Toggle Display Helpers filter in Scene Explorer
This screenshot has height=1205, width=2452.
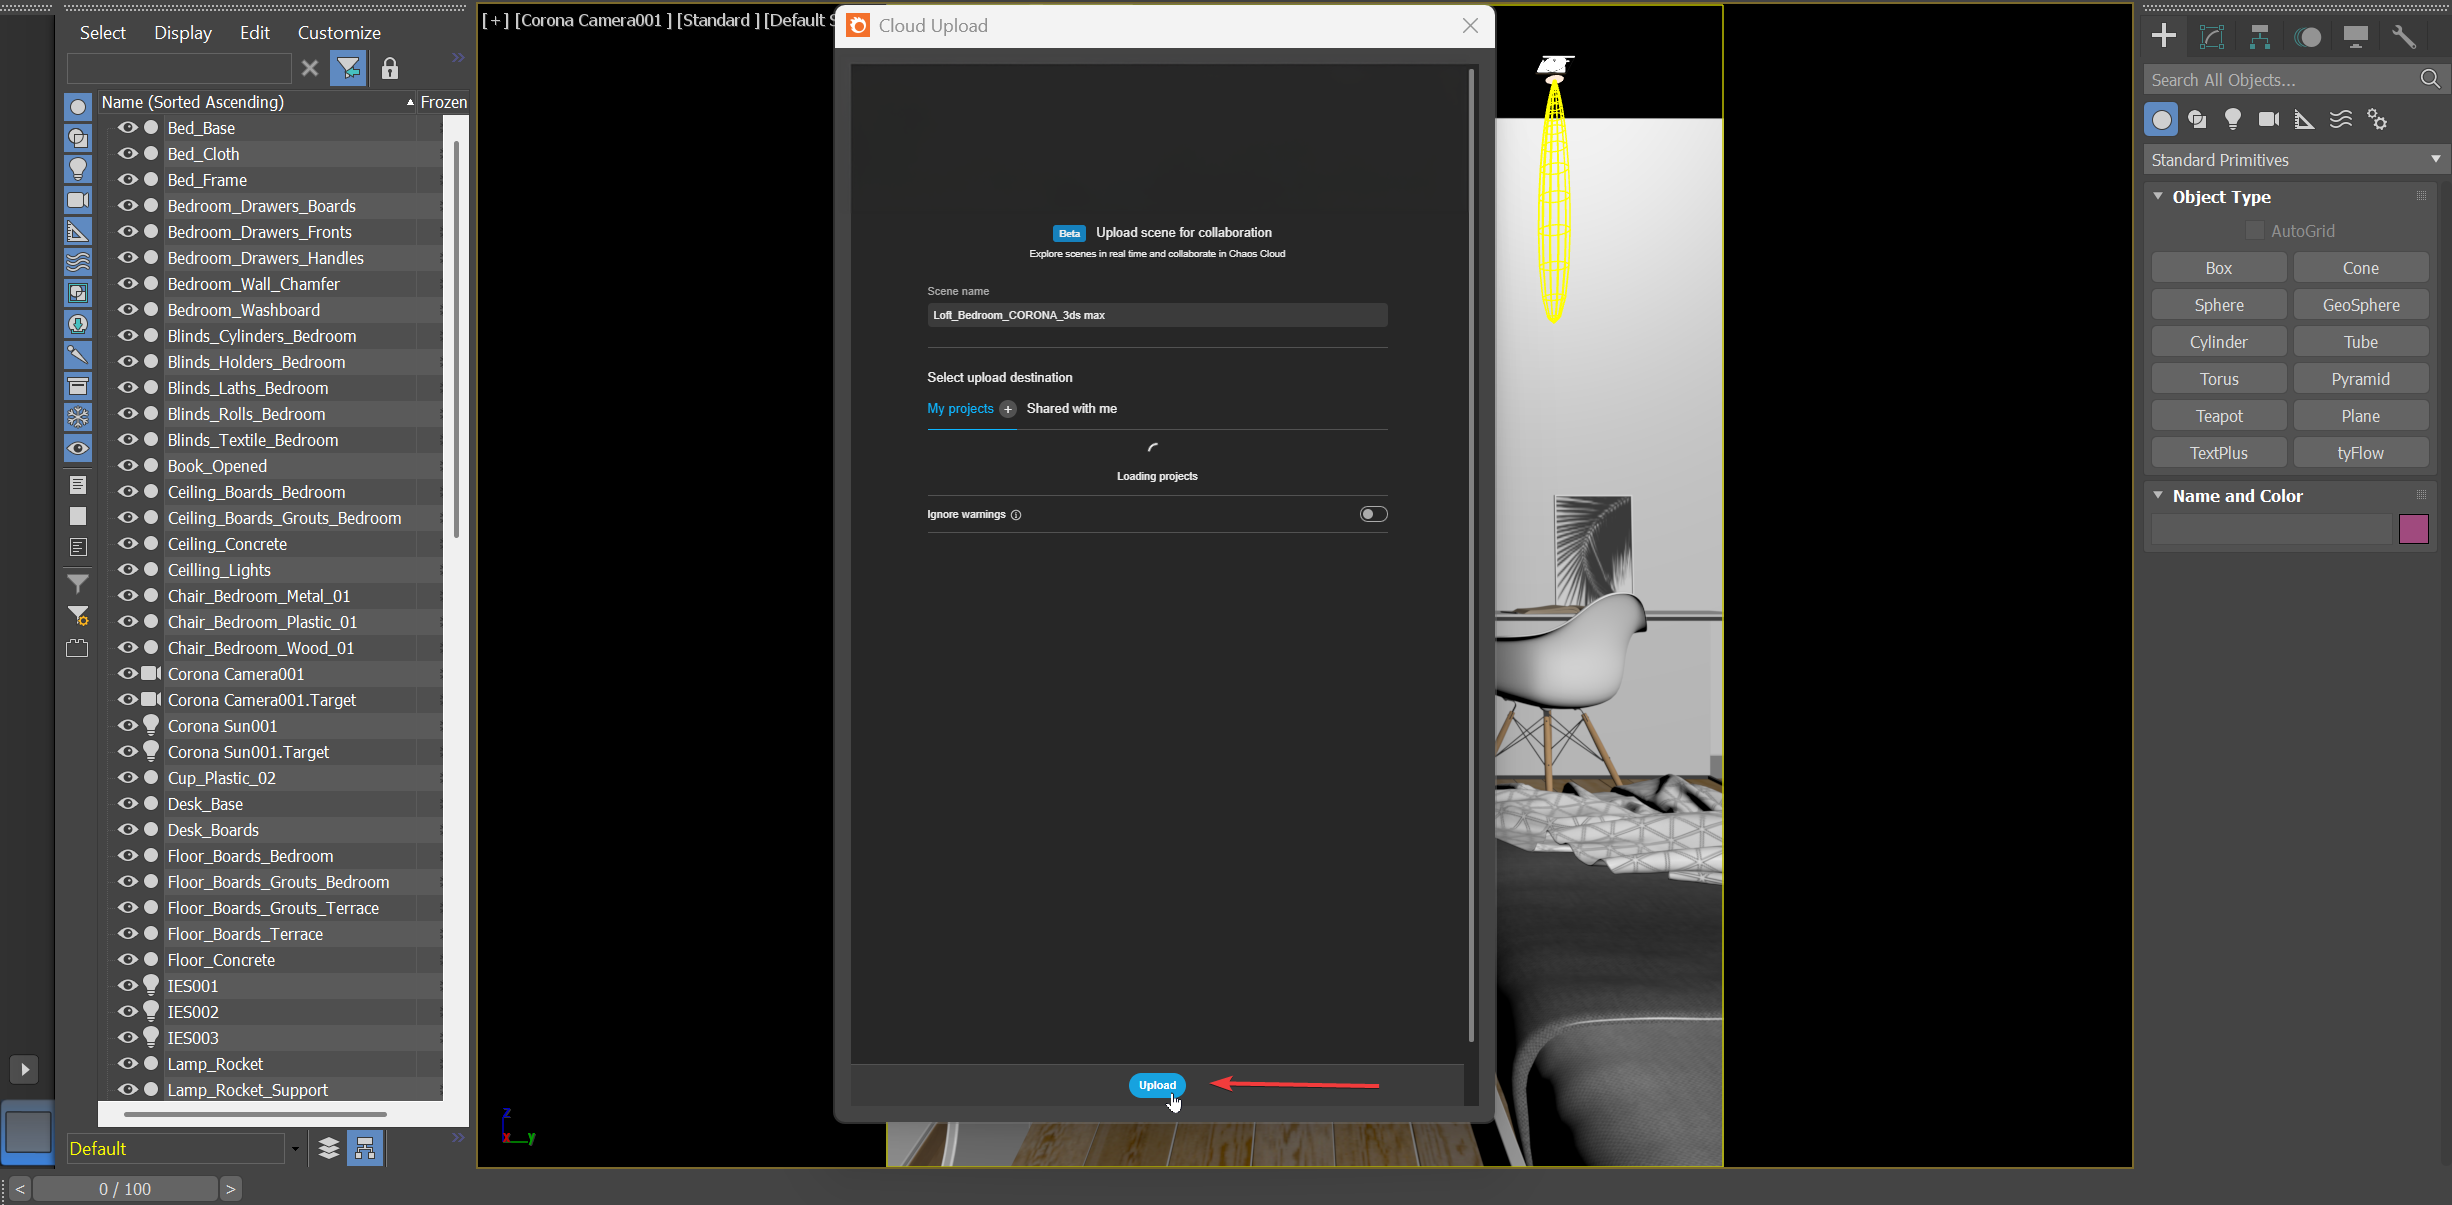pyautogui.click(x=78, y=231)
